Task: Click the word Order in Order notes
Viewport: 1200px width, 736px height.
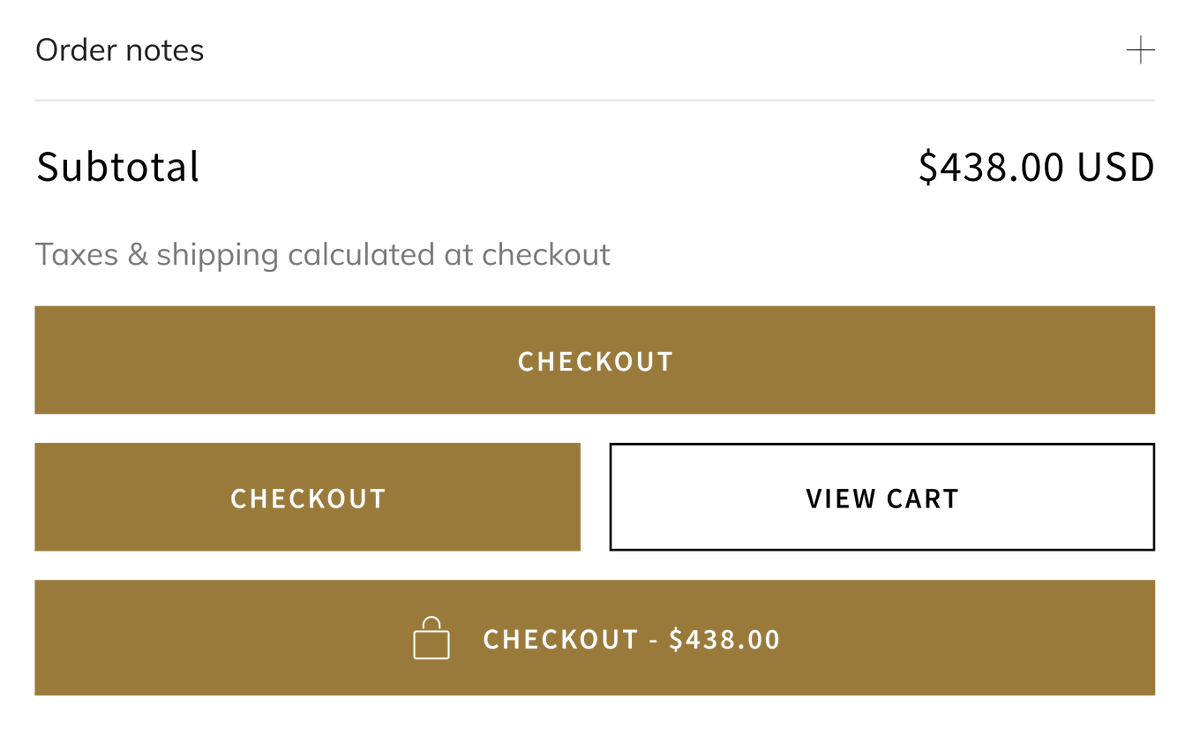Action: pyautogui.click(x=72, y=50)
